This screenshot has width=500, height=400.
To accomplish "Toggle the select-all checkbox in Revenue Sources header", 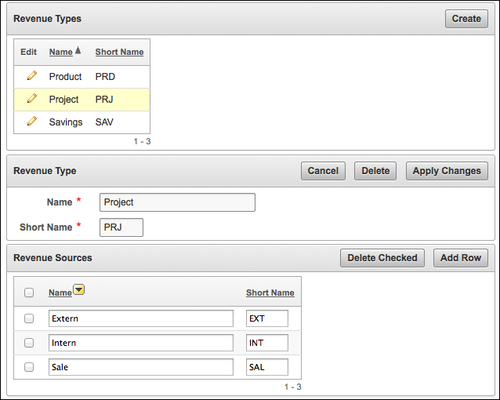I will [x=29, y=293].
